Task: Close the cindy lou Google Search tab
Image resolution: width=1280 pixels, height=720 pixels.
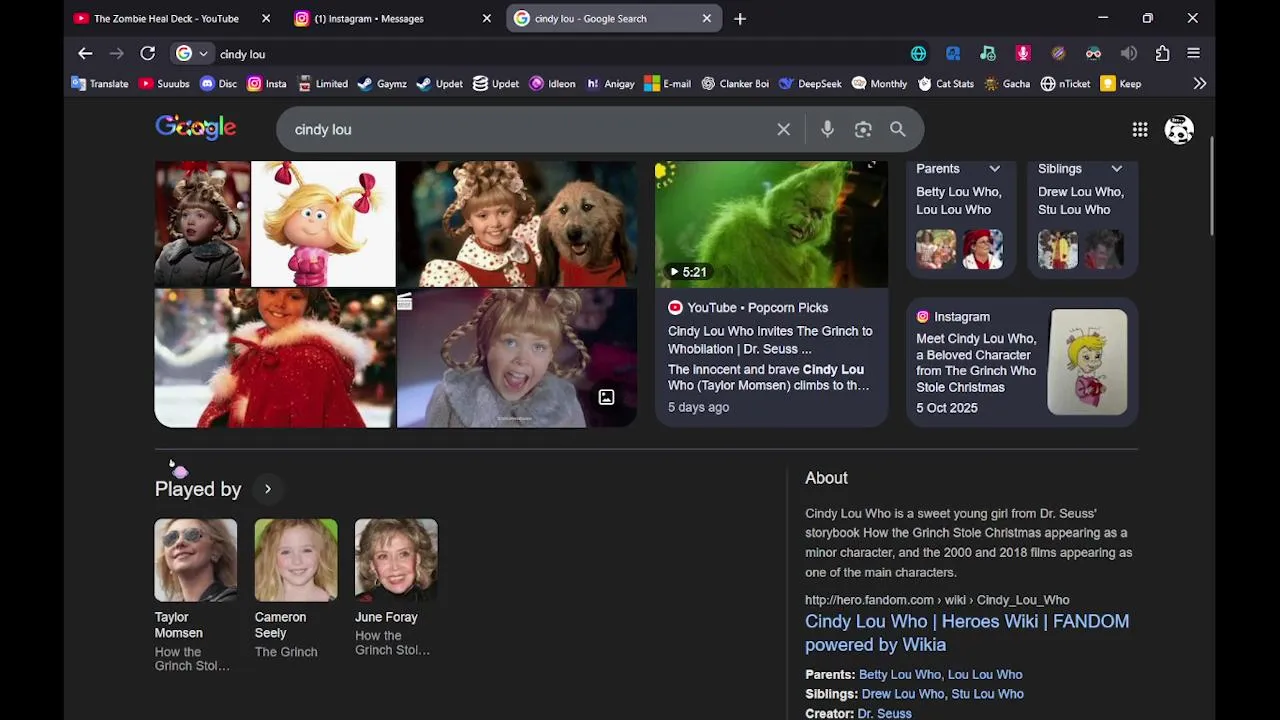Action: [x=707, y=18]
